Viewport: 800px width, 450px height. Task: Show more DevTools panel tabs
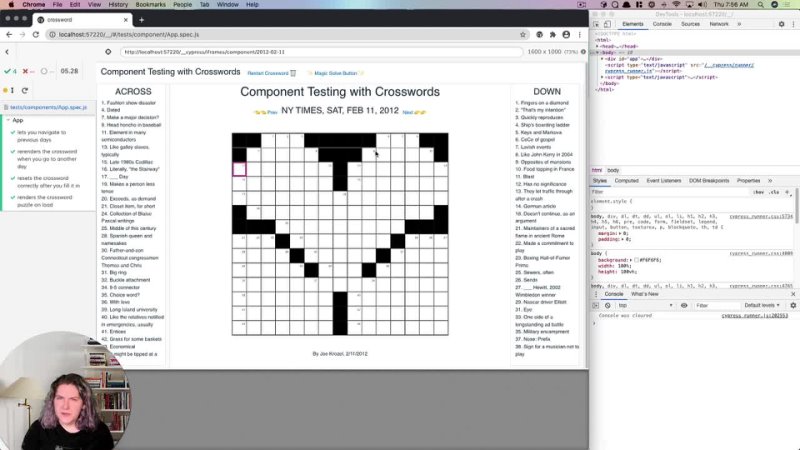(x=739, y=24)
